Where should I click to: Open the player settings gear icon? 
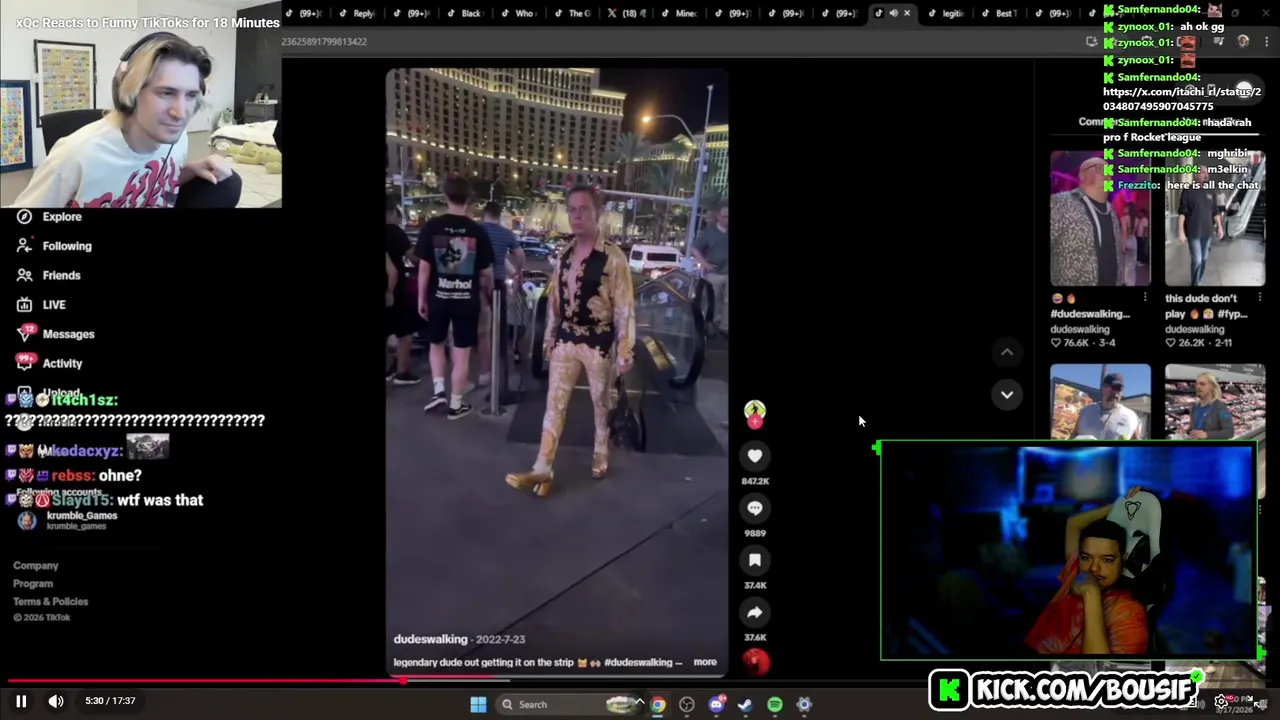(1221, 702)
